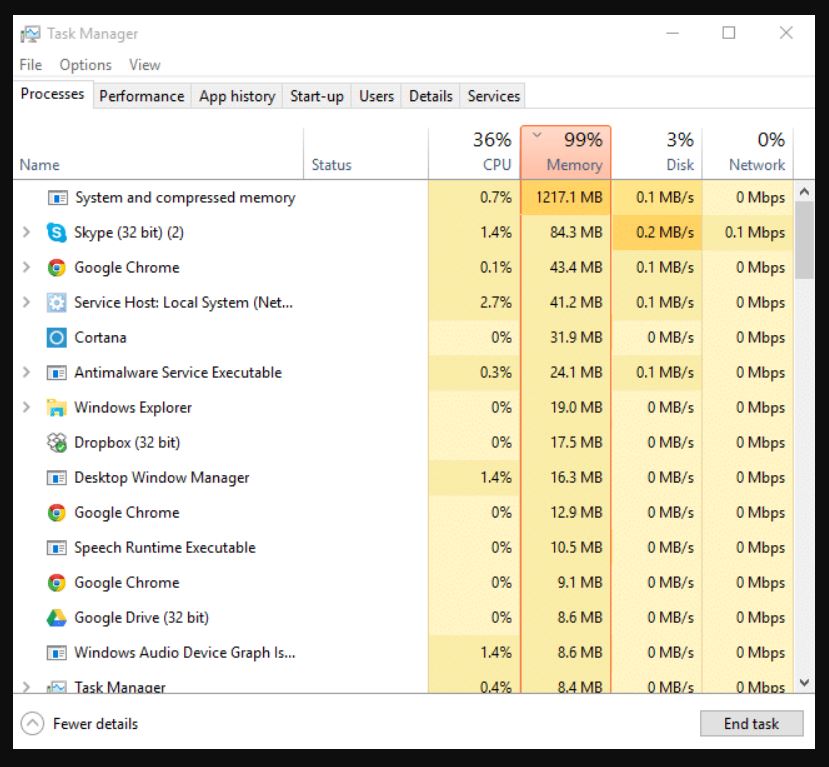Switch to the Start-up tab

point(317,96)
